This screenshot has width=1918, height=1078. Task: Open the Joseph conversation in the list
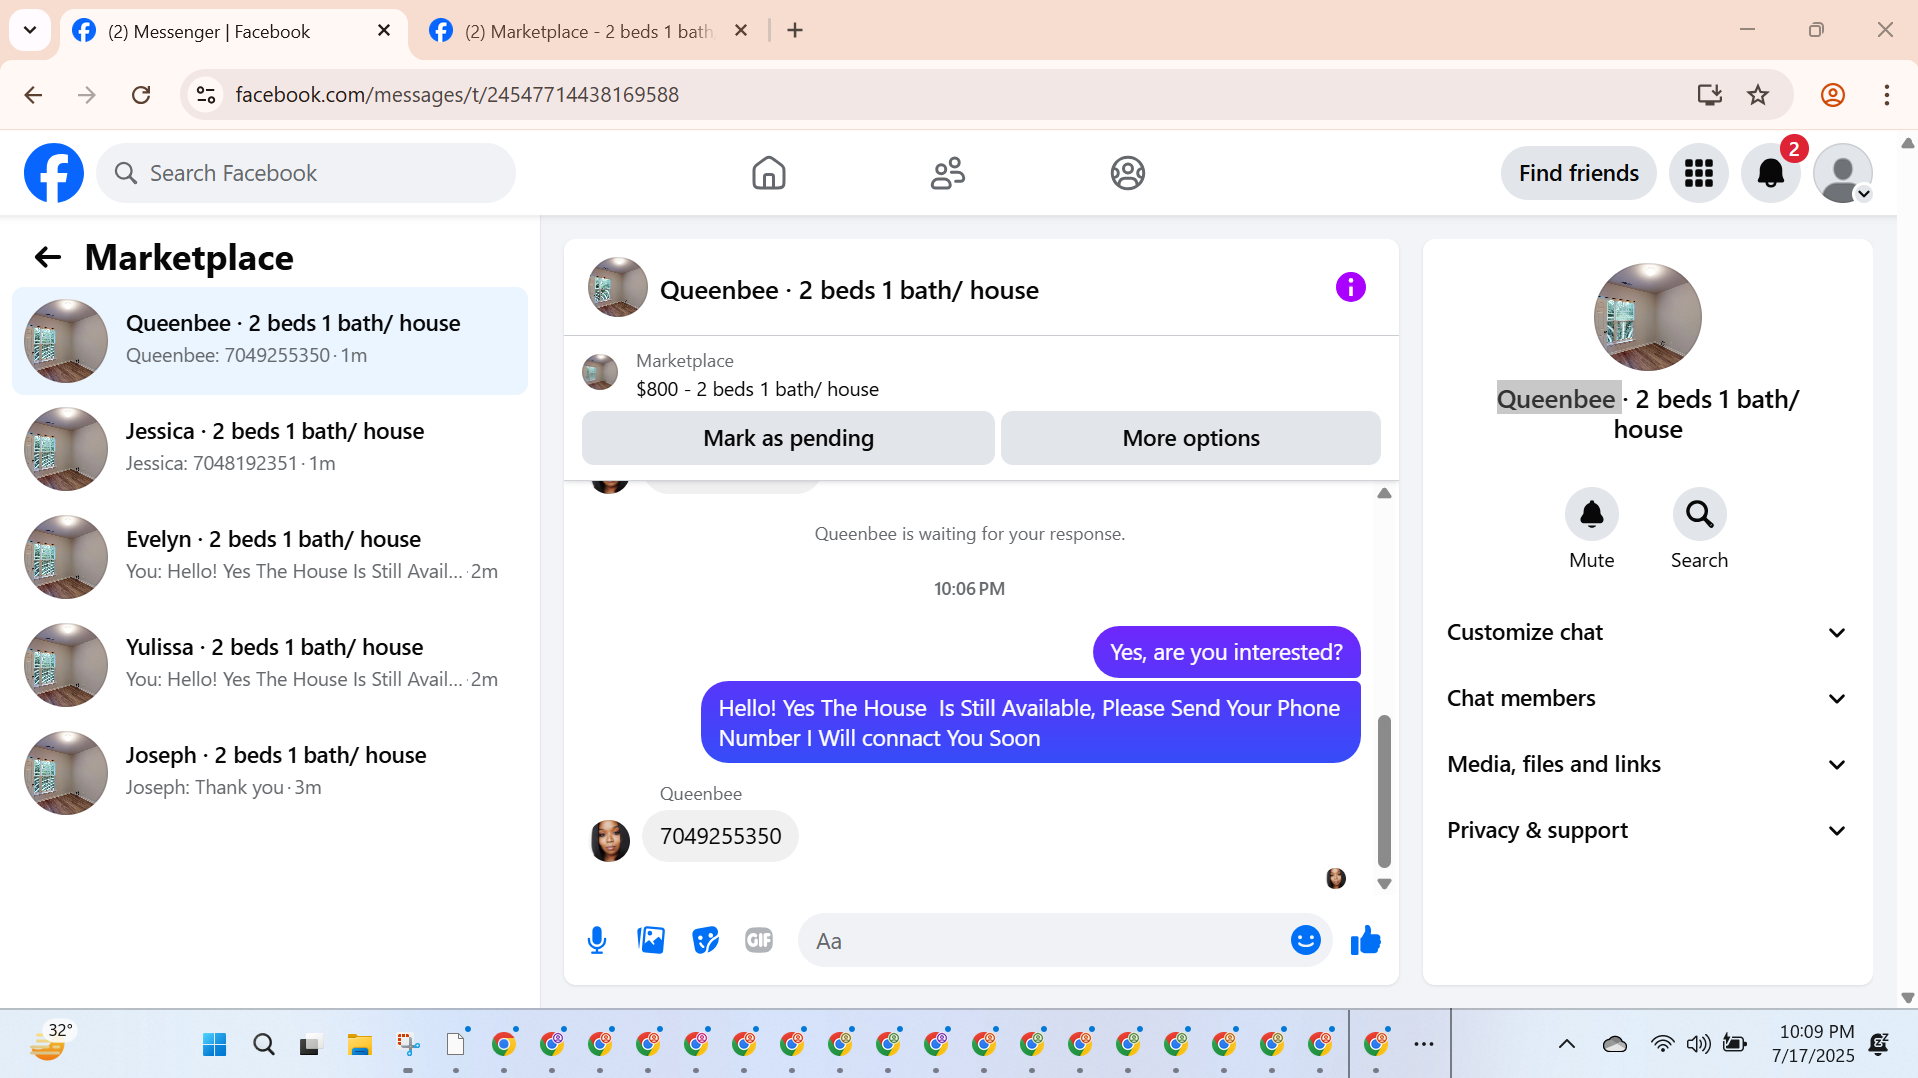(x=270, y=773)
